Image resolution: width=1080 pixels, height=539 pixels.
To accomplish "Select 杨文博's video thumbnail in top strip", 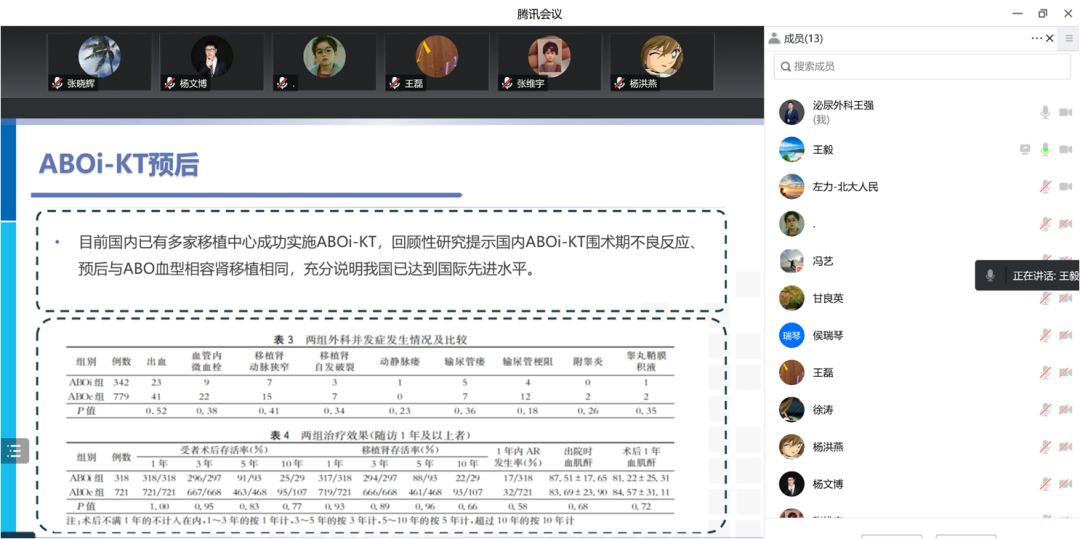I will coord(212,62).
